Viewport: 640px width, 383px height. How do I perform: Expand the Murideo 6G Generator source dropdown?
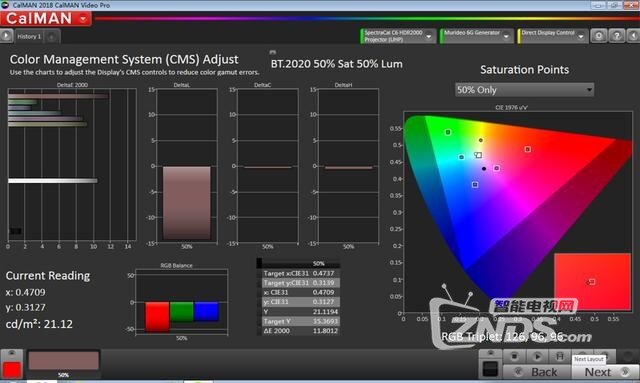pos(506,36)
